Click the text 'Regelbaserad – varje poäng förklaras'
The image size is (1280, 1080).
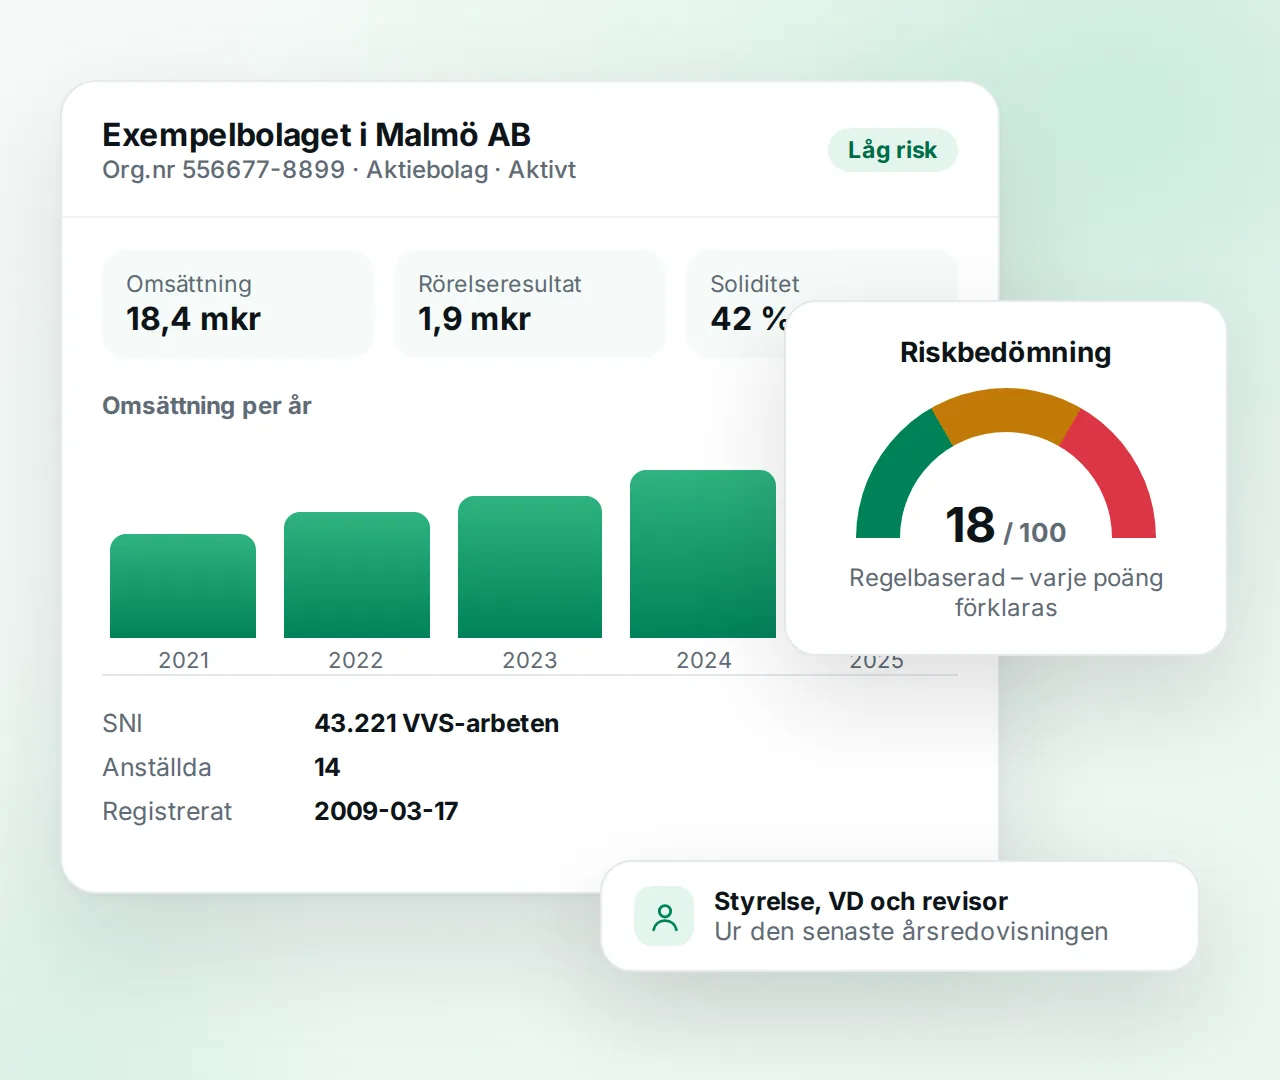(1005, 592)
